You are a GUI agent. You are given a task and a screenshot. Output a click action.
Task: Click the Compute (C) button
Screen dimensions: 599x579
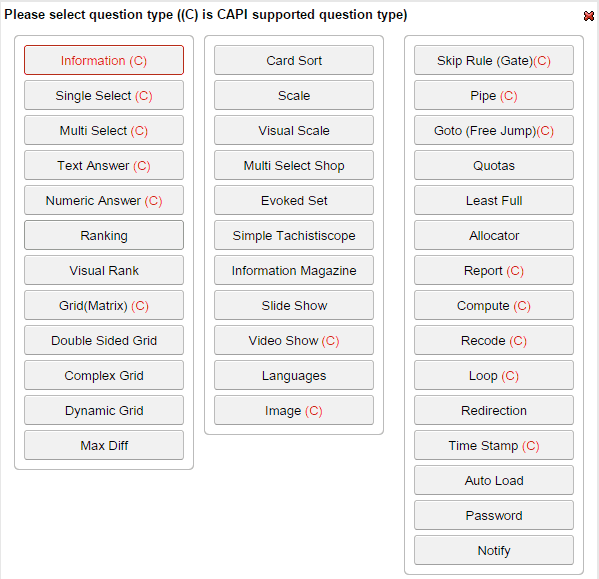tap(494, 305)
